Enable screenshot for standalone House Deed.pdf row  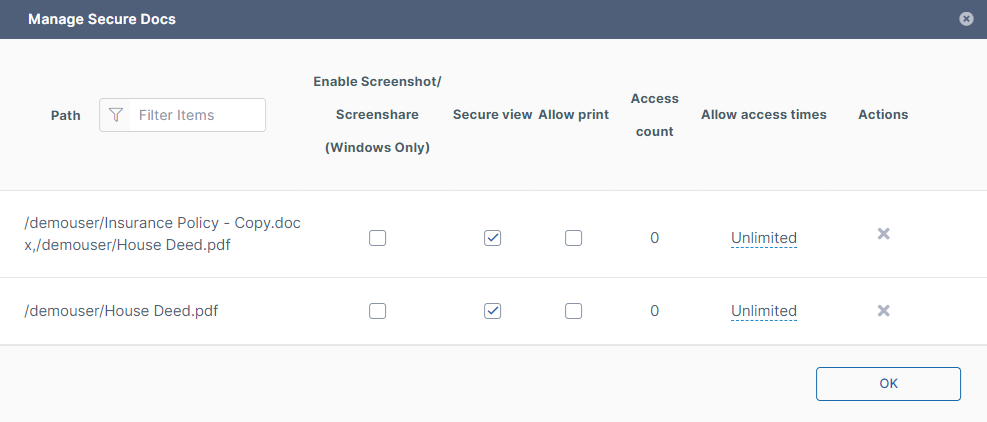point(377,311)
